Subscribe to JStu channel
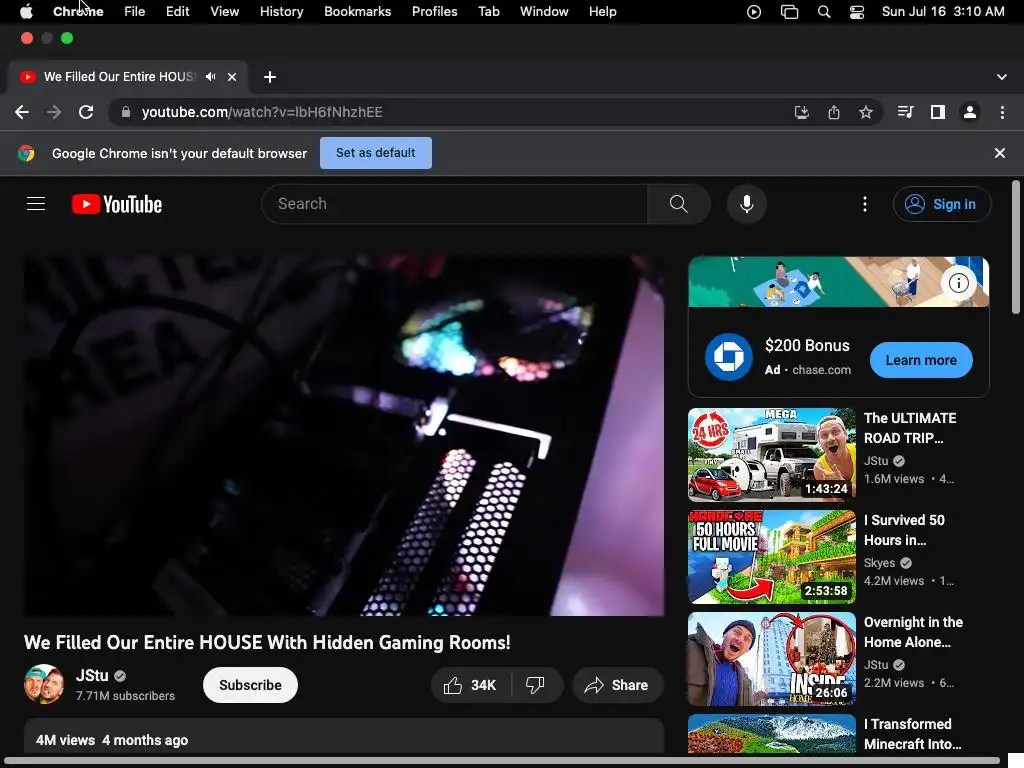 pyautogui.click(x=250, y=685)
